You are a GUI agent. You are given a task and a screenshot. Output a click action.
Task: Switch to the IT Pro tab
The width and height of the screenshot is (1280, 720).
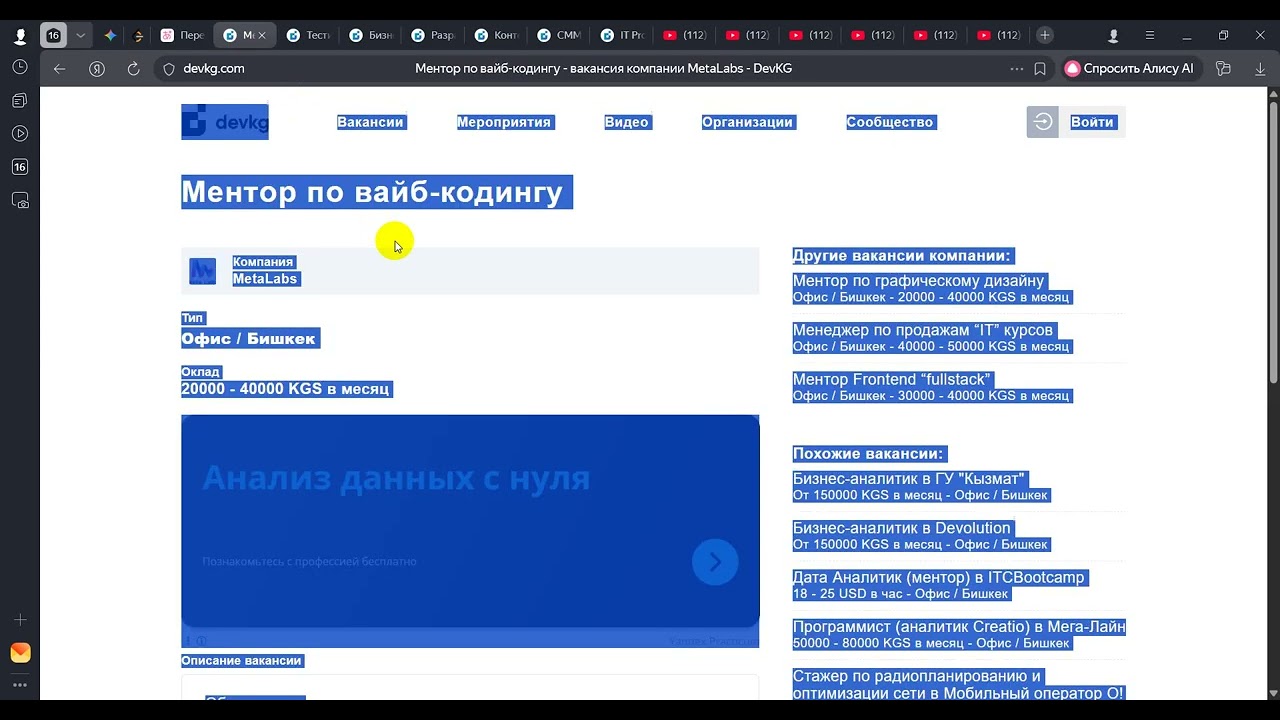tap(622, 35)
